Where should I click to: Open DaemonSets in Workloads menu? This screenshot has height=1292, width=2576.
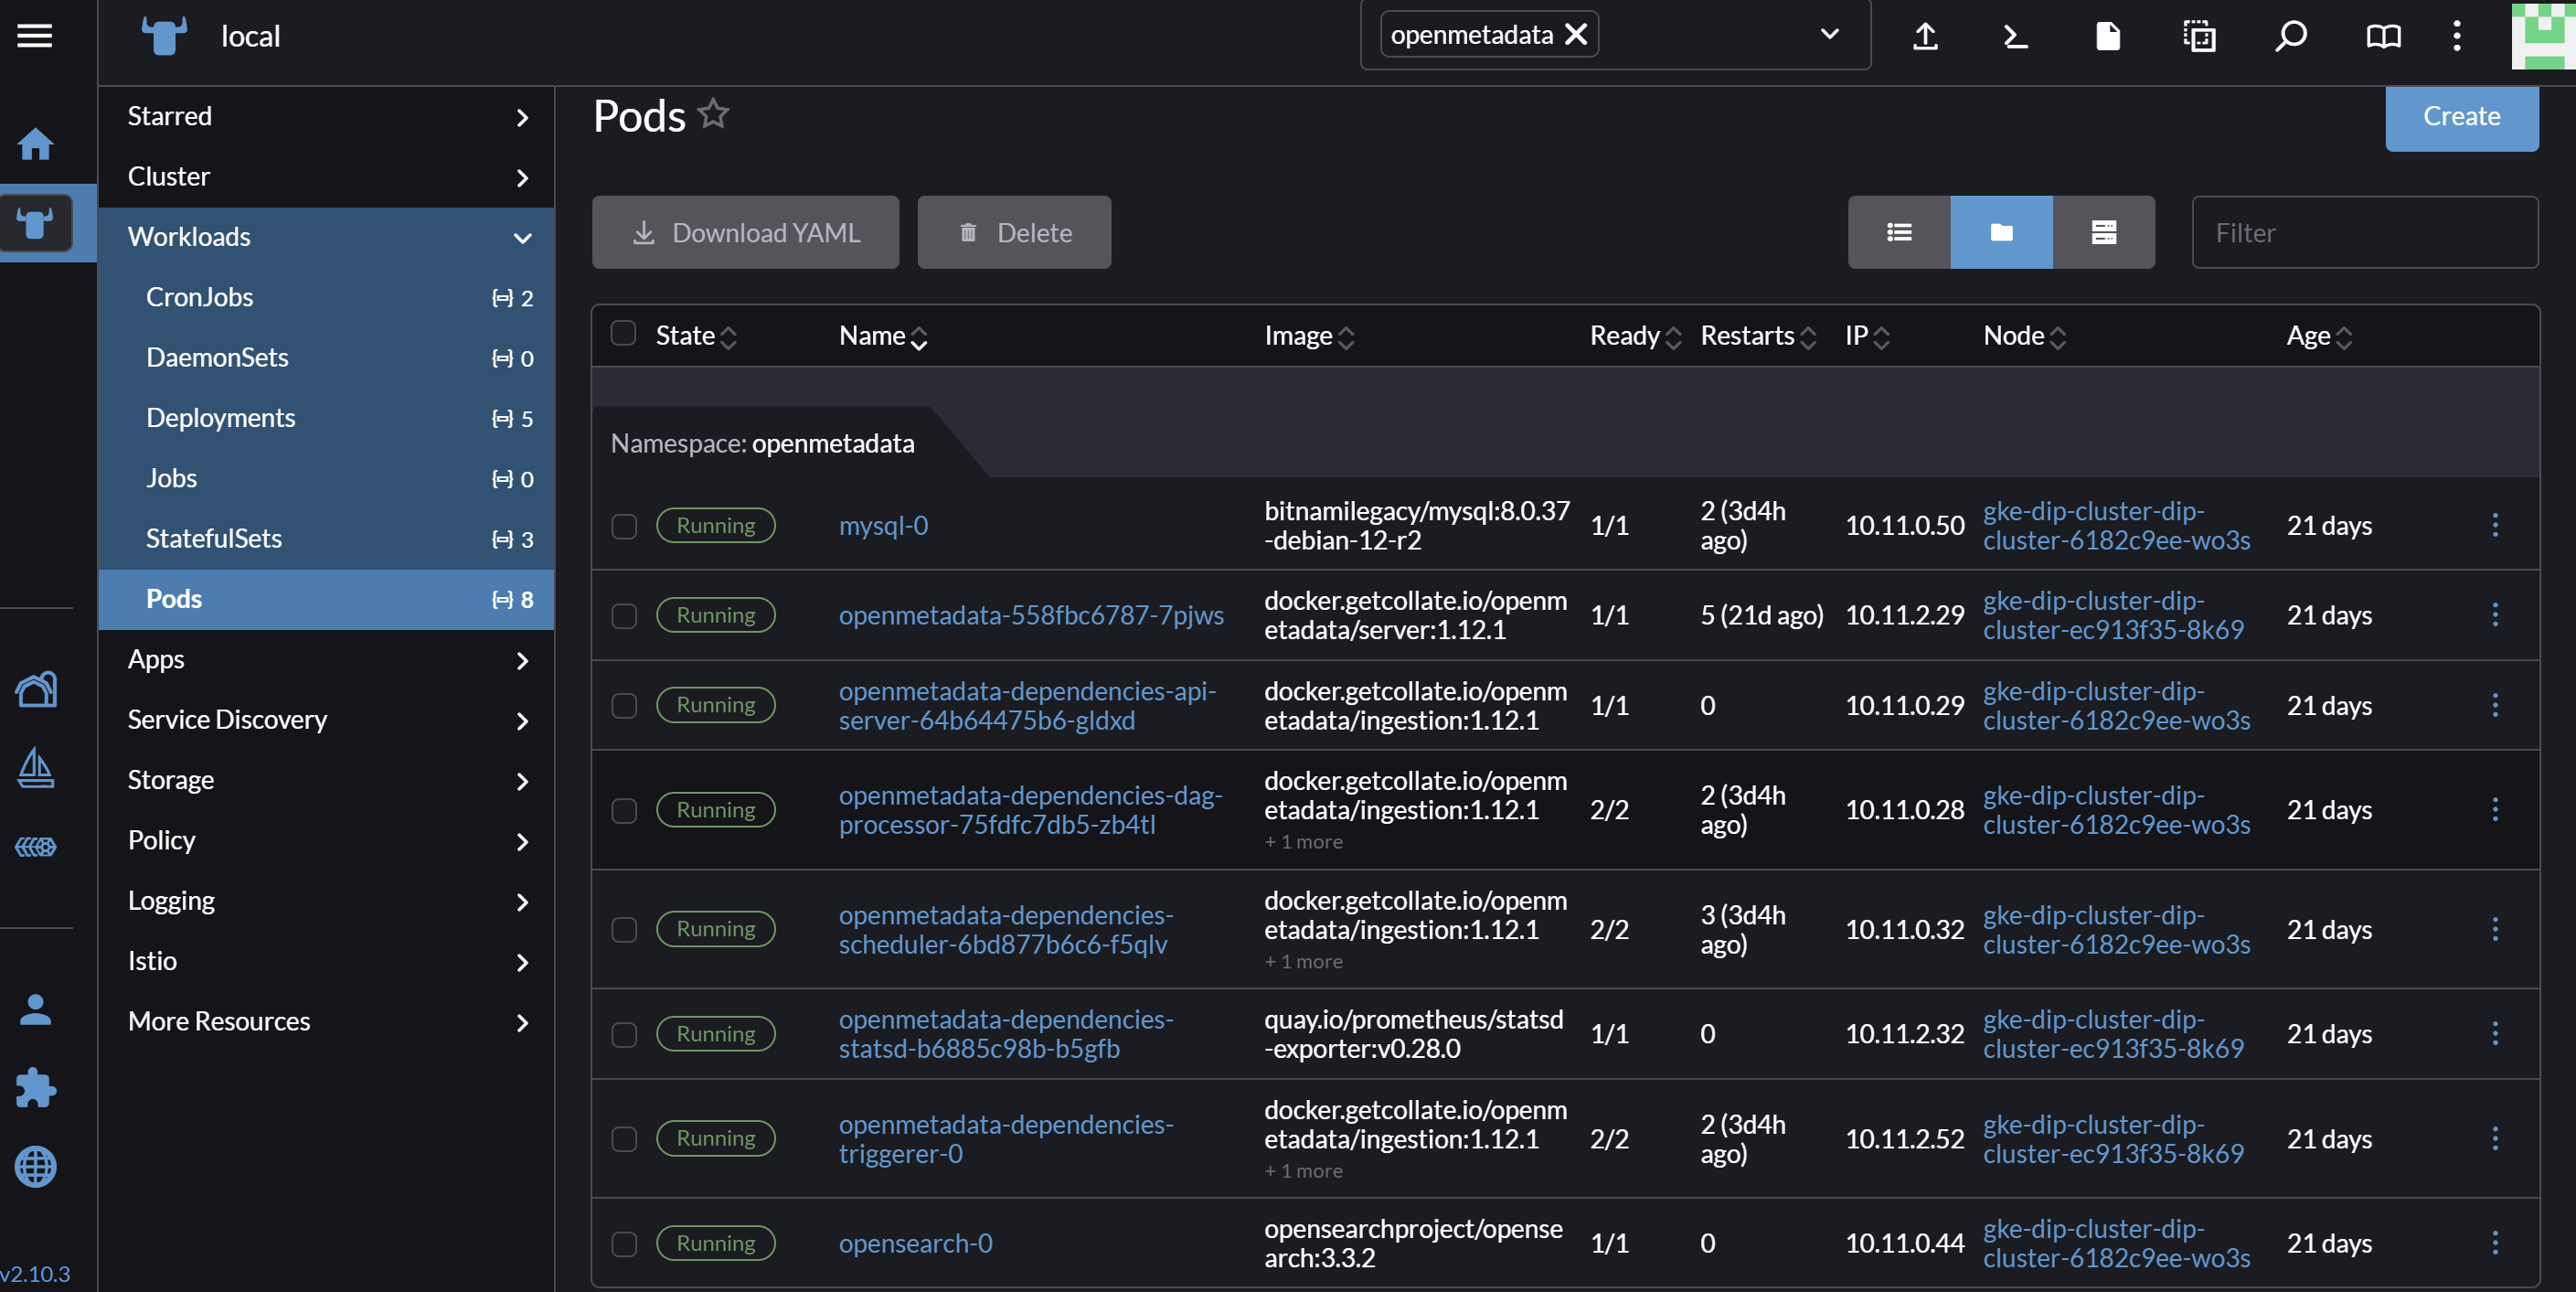coord(326,358)
